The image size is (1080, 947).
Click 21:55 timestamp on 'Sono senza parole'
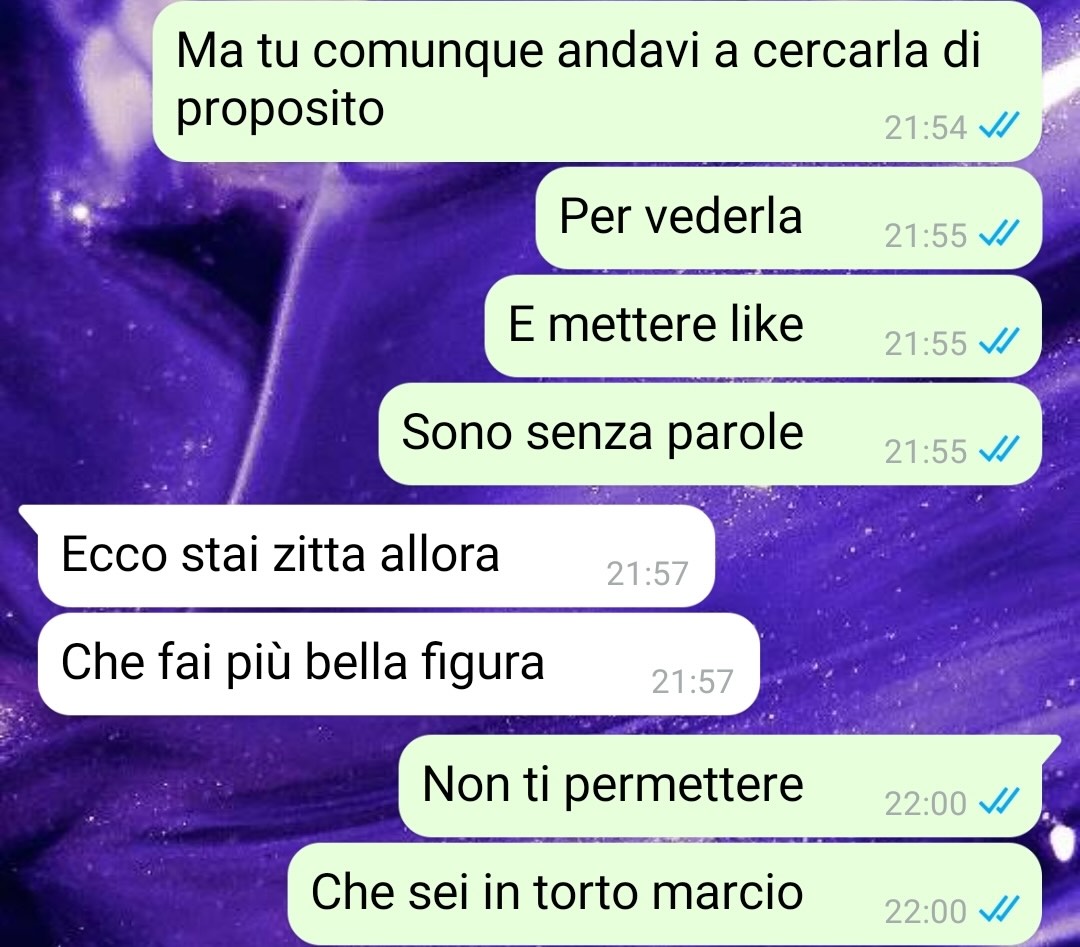(926, 452)
